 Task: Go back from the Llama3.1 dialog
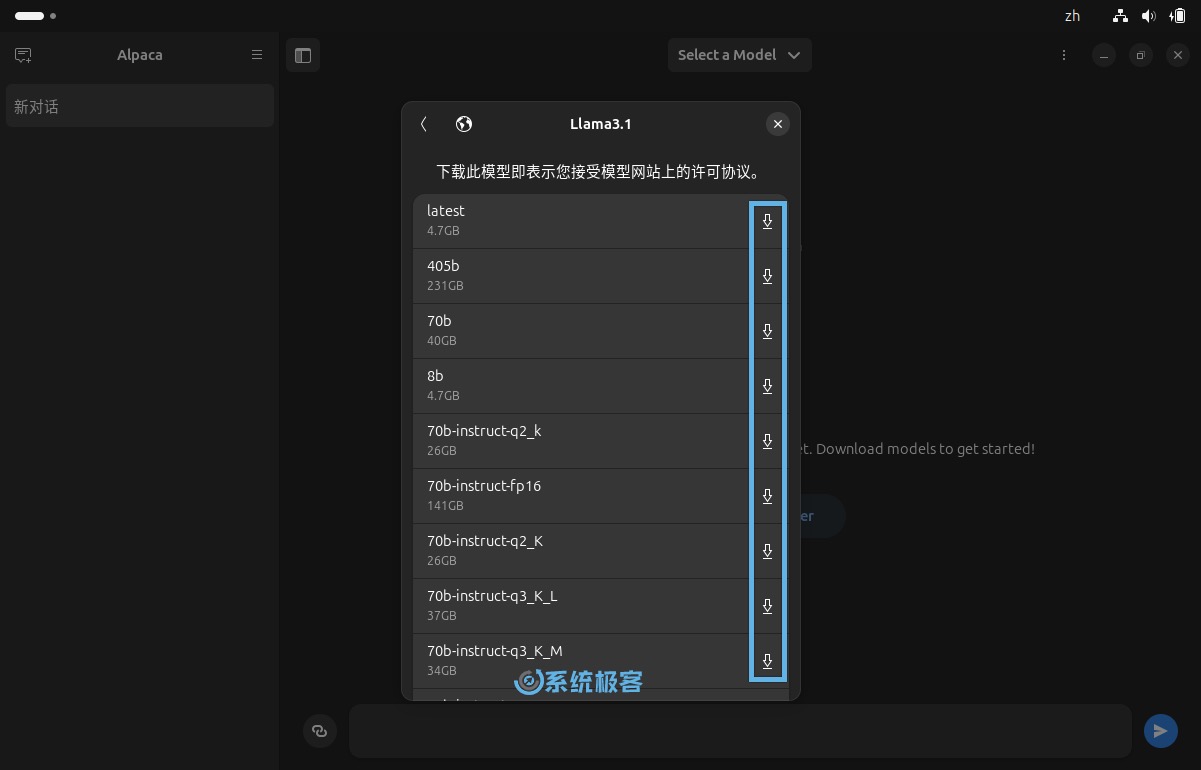click(424, 124)
